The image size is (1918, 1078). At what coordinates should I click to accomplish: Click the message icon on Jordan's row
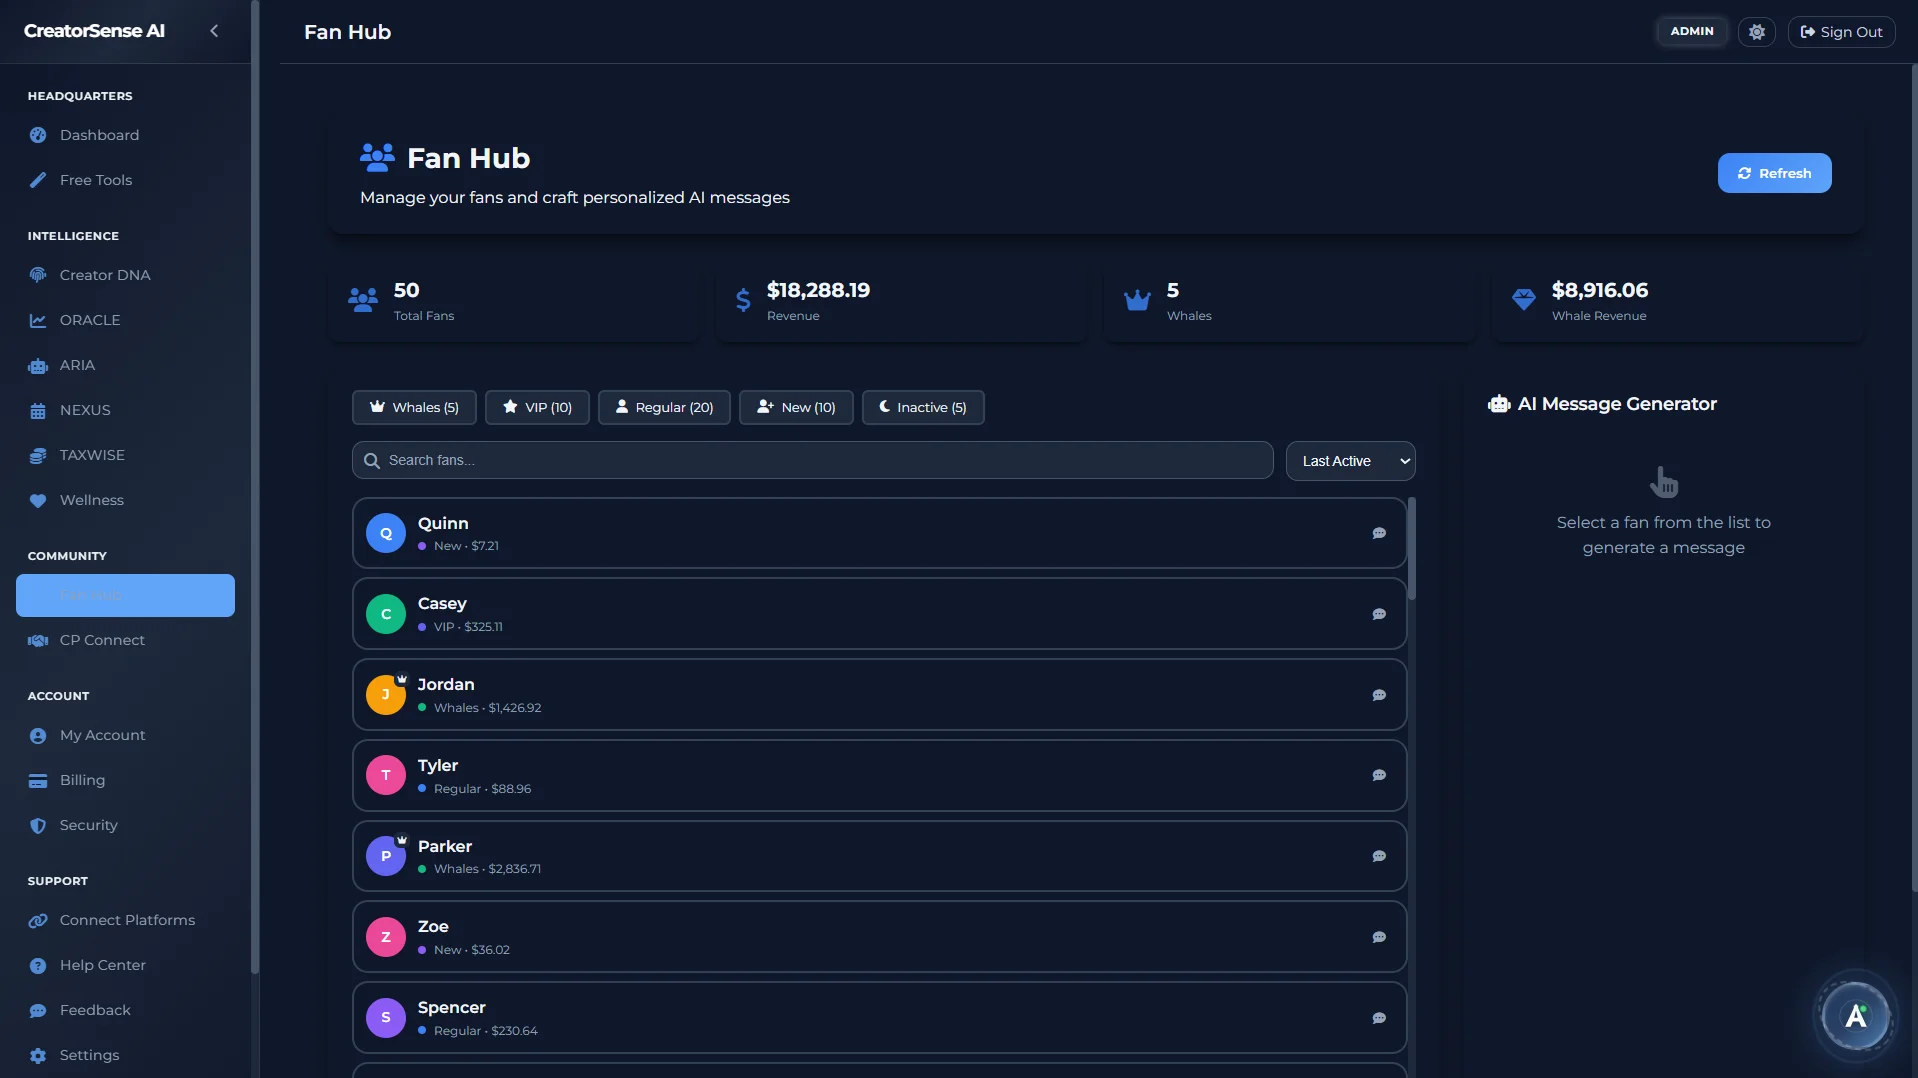tap(1379, 694)
